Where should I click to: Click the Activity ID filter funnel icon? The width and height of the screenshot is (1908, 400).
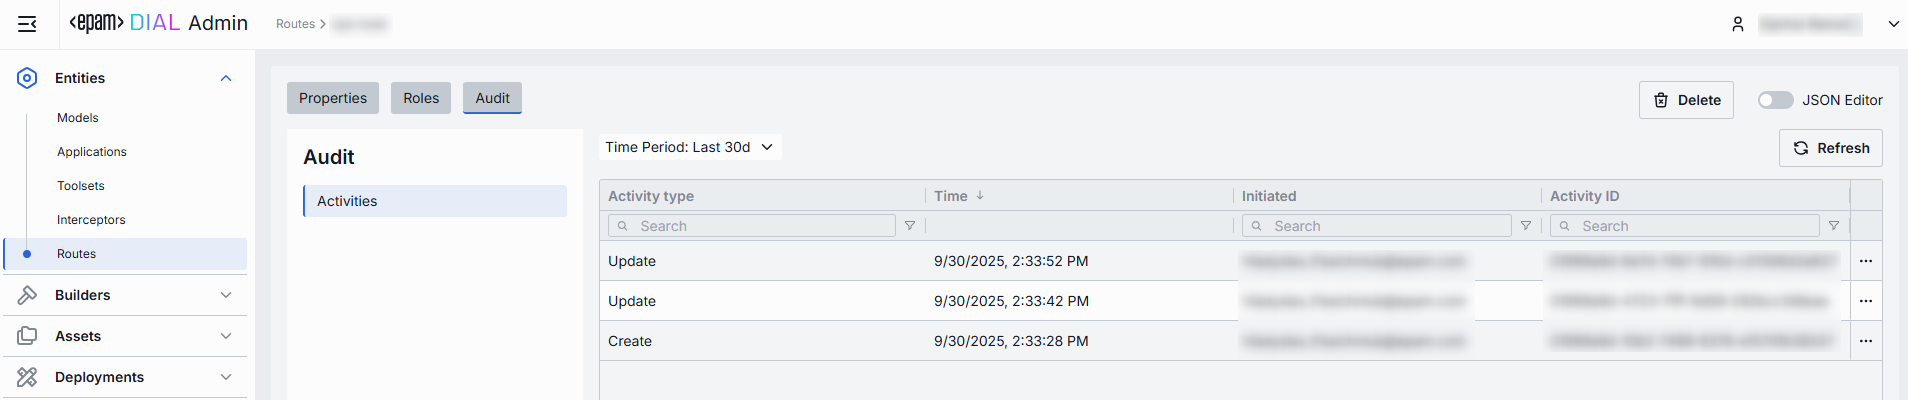coord(1834,226)
